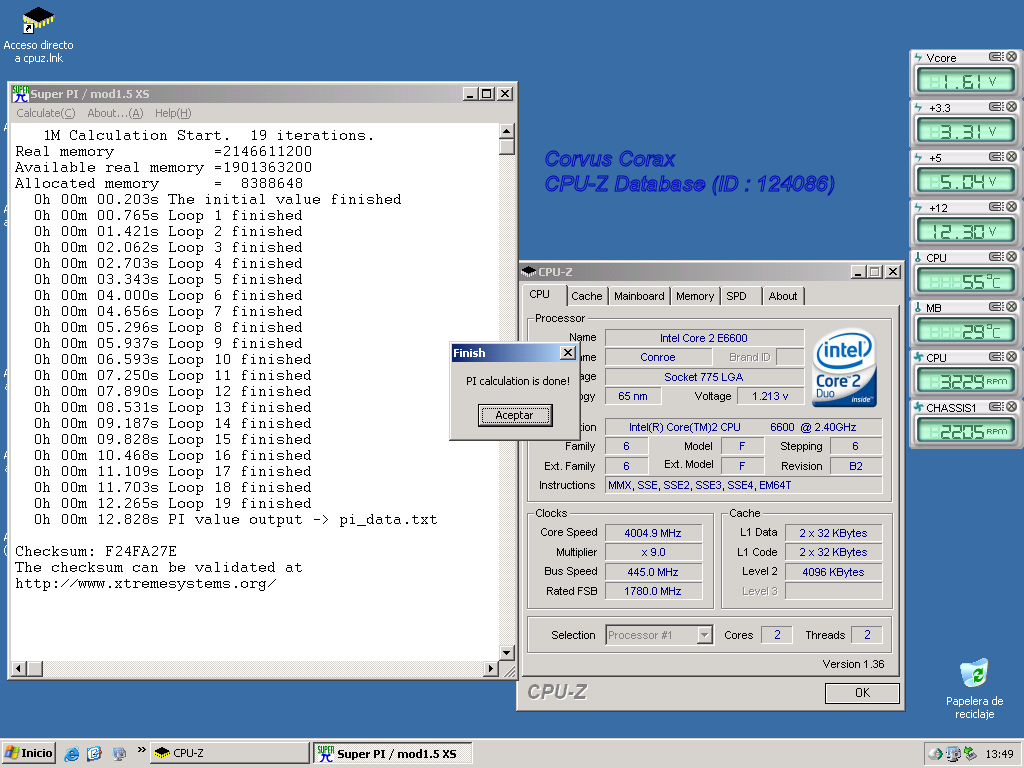This screenshot has height=768, width=1024.
Task: Open the Help menu in Super PI
Action: (172, 113)
